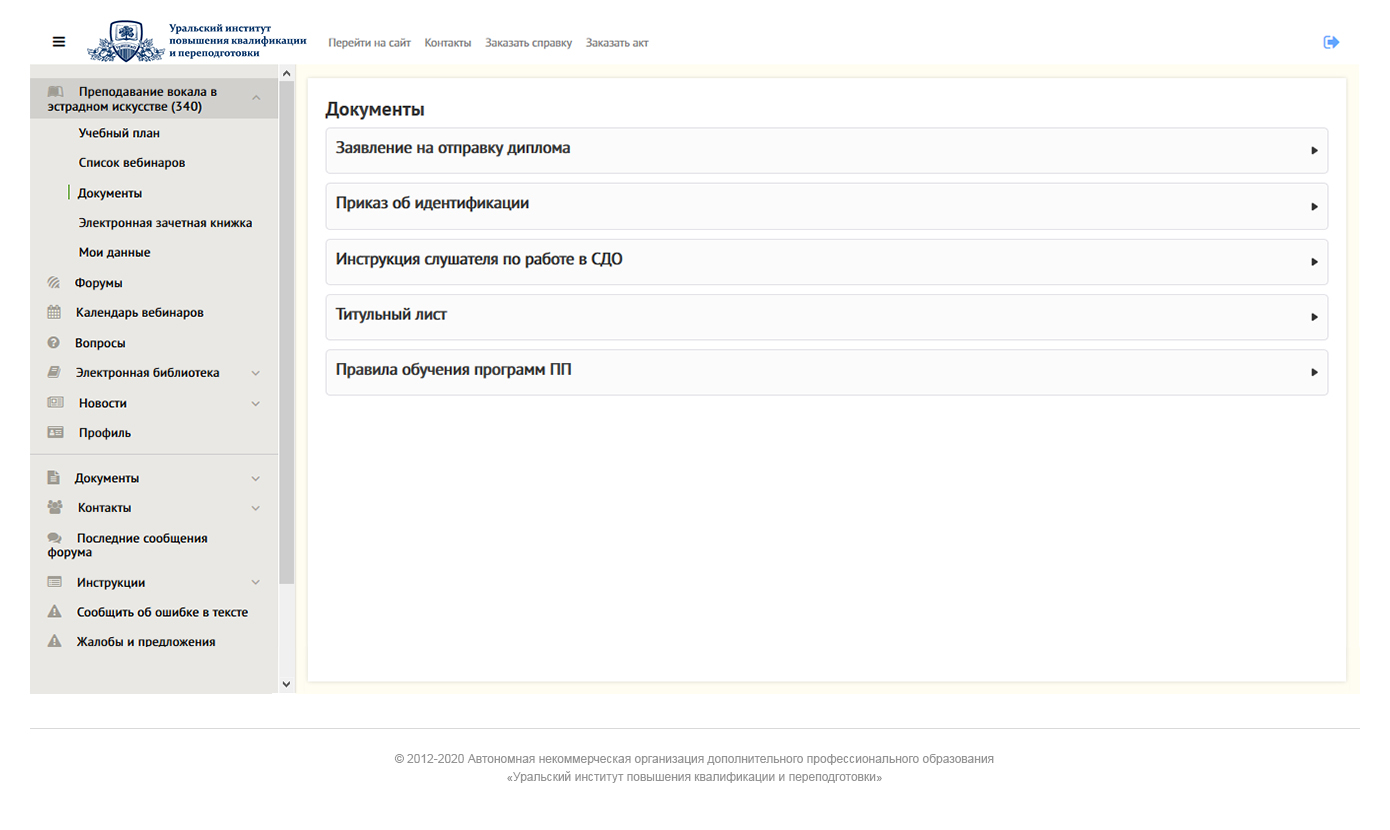The width and height of the screenshot is (1390, 830).
Task: Click the sidebar scroll down arrow
Action: (287, 684)
